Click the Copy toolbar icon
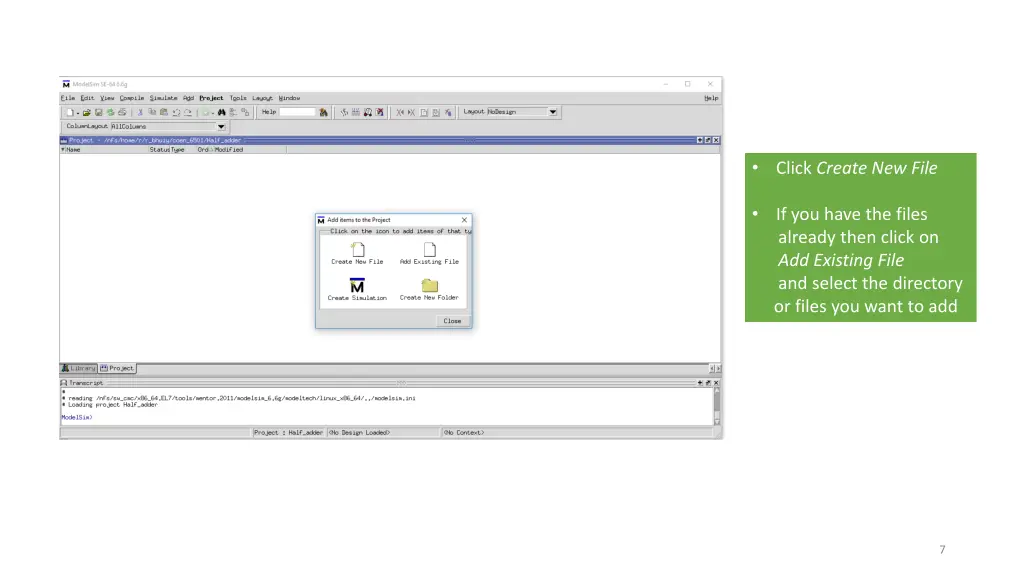Viewport: 1024px width, 576px height. tap(152, 112)
